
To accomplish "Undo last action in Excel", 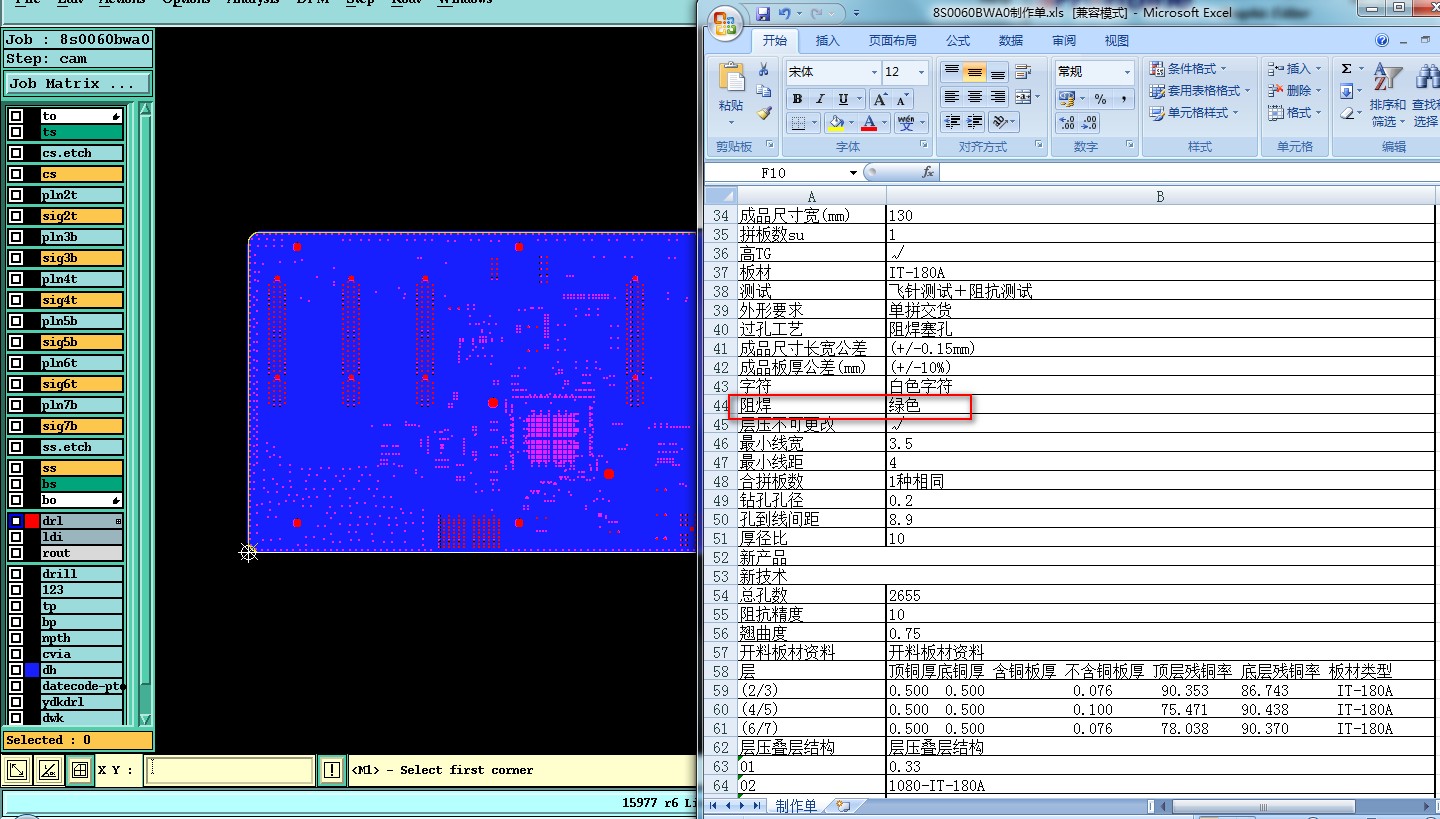I will 785,13.
